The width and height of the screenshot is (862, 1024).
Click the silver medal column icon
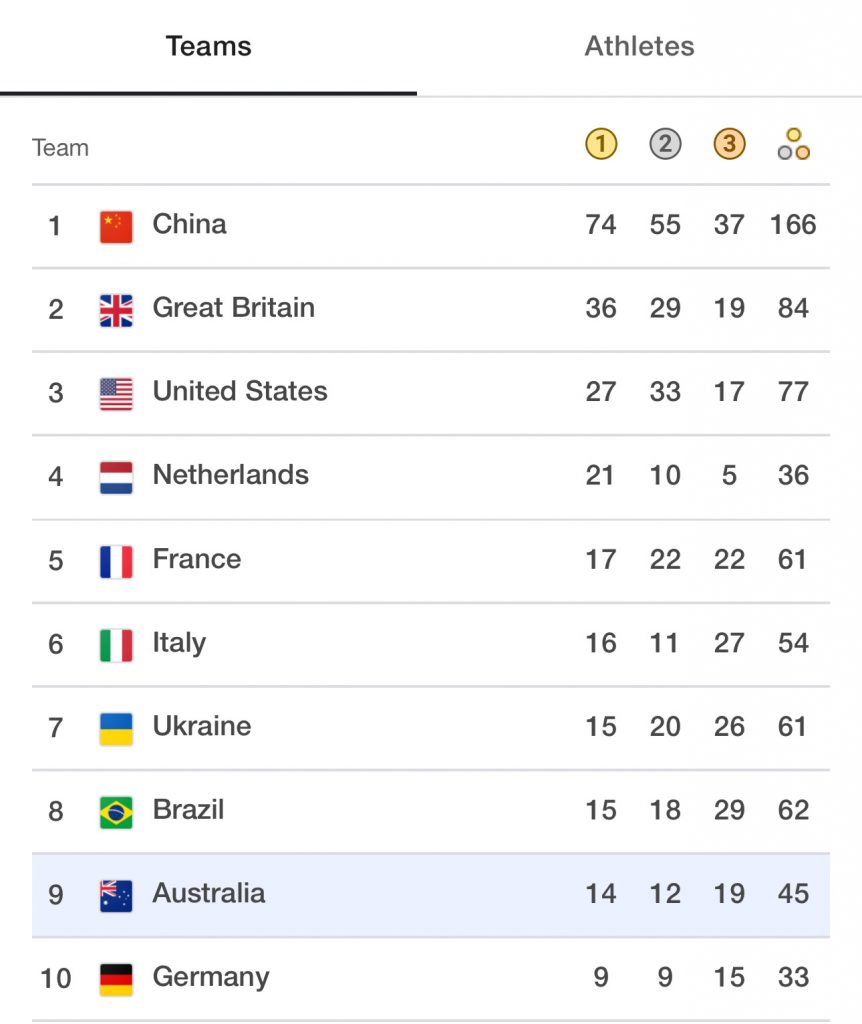pyautogui.click(x=665, y=144)
